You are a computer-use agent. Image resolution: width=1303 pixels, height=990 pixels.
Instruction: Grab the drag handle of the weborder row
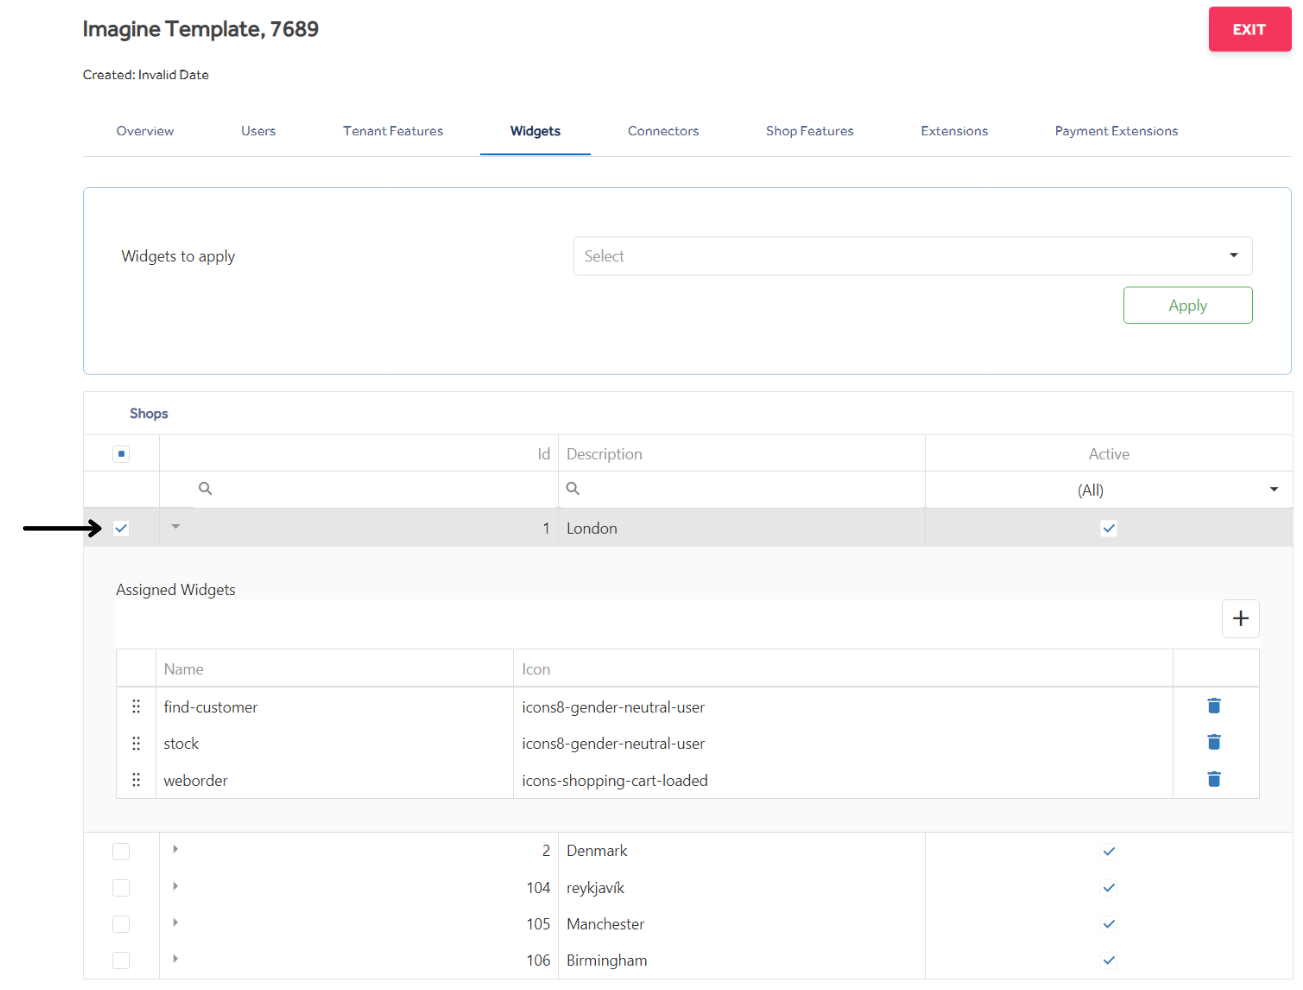tap(136, 779)
